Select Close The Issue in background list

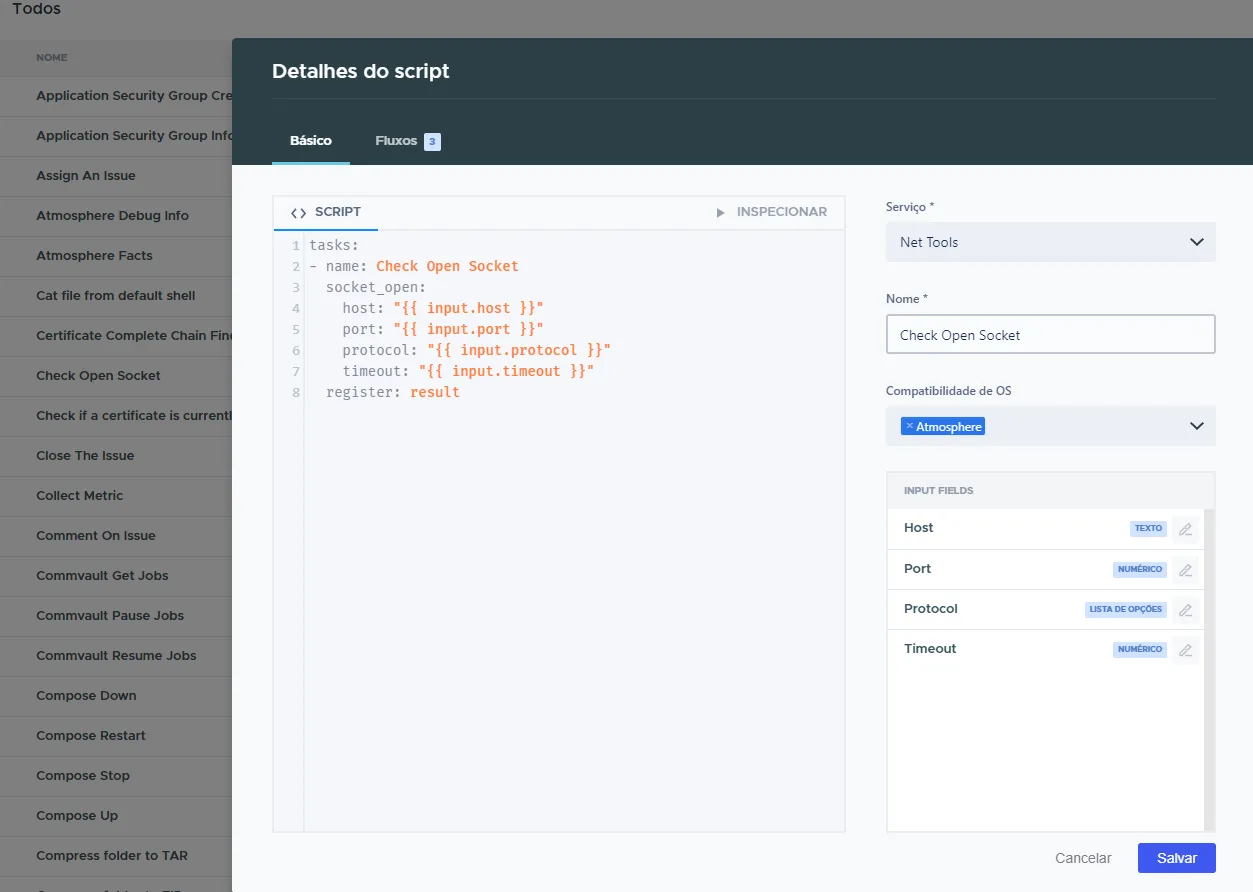click(116, 456)
